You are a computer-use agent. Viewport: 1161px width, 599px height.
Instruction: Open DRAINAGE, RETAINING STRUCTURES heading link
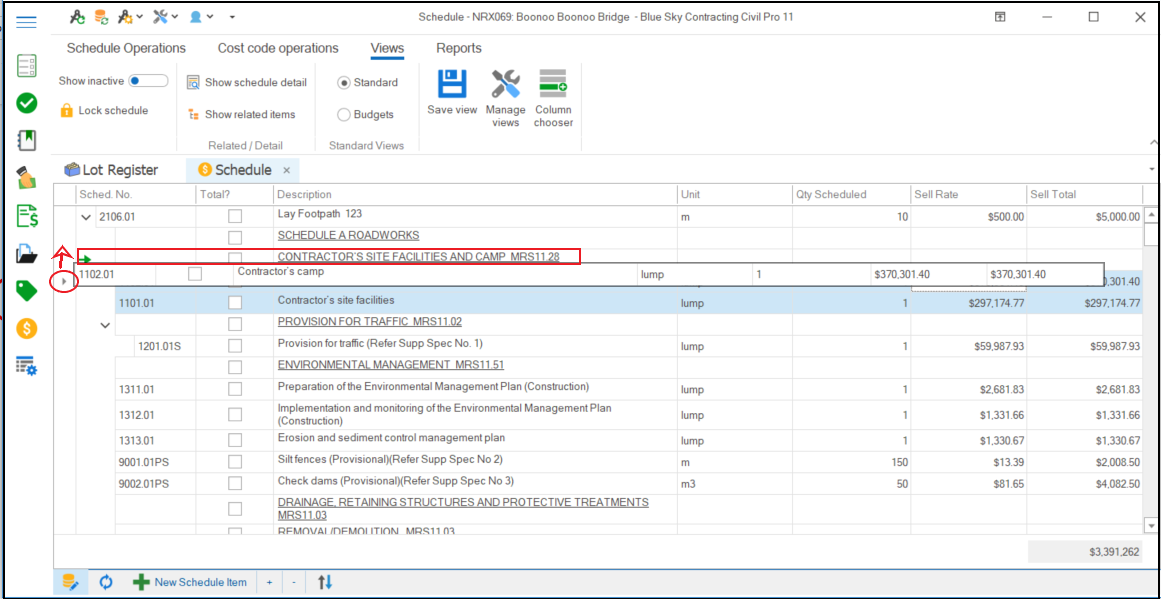pos(463,508)
